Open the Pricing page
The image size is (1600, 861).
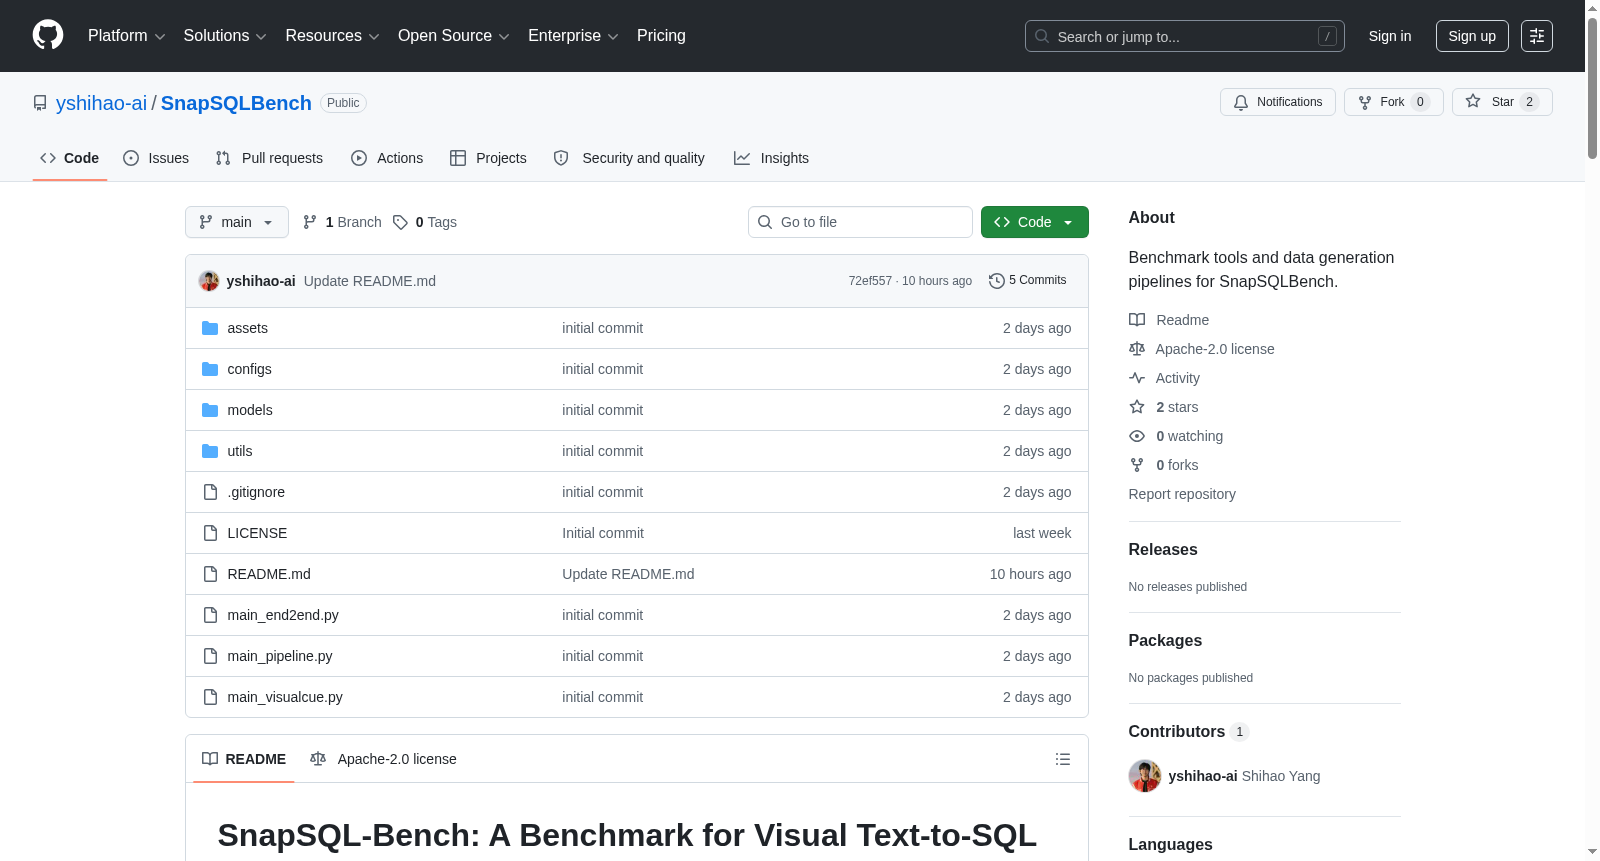coord(661,36)
